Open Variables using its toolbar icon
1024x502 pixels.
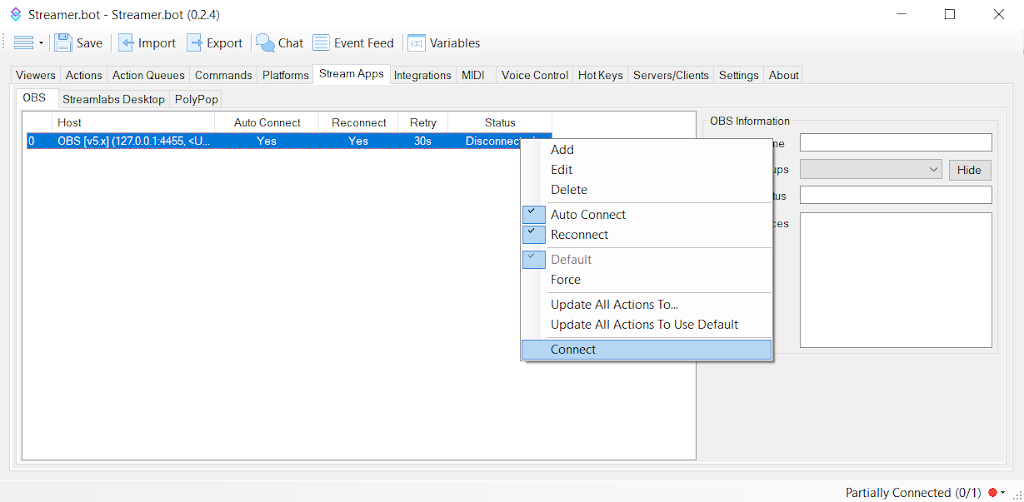(x=416, y=43)
